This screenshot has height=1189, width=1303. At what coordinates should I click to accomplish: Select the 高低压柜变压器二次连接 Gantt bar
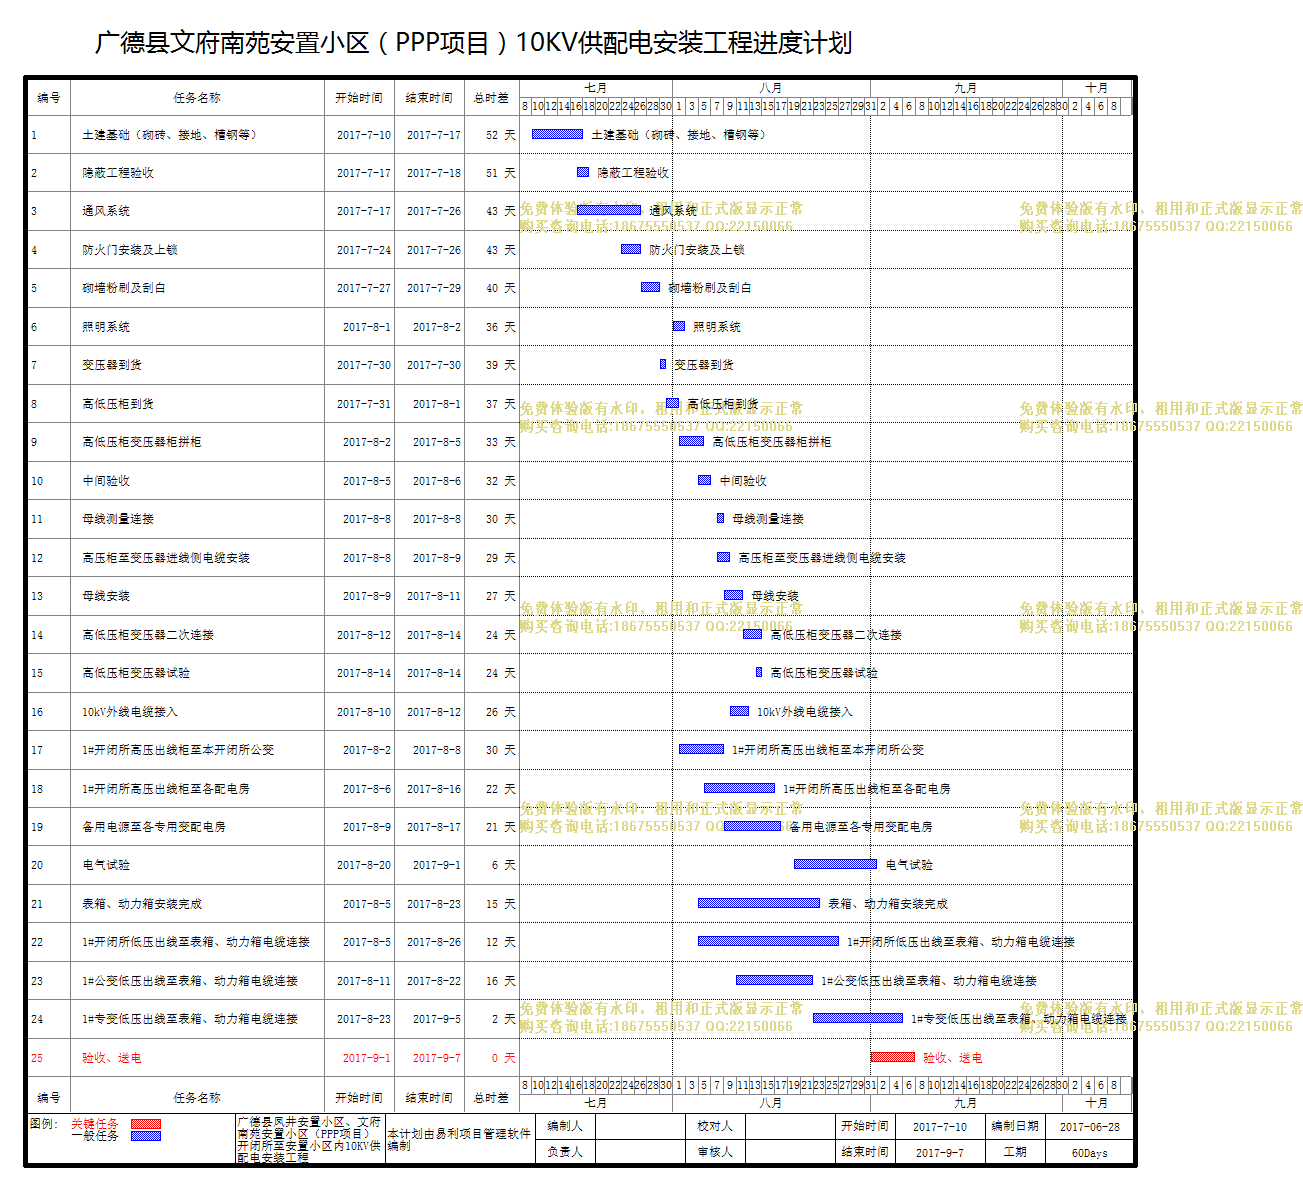point(753,634)
